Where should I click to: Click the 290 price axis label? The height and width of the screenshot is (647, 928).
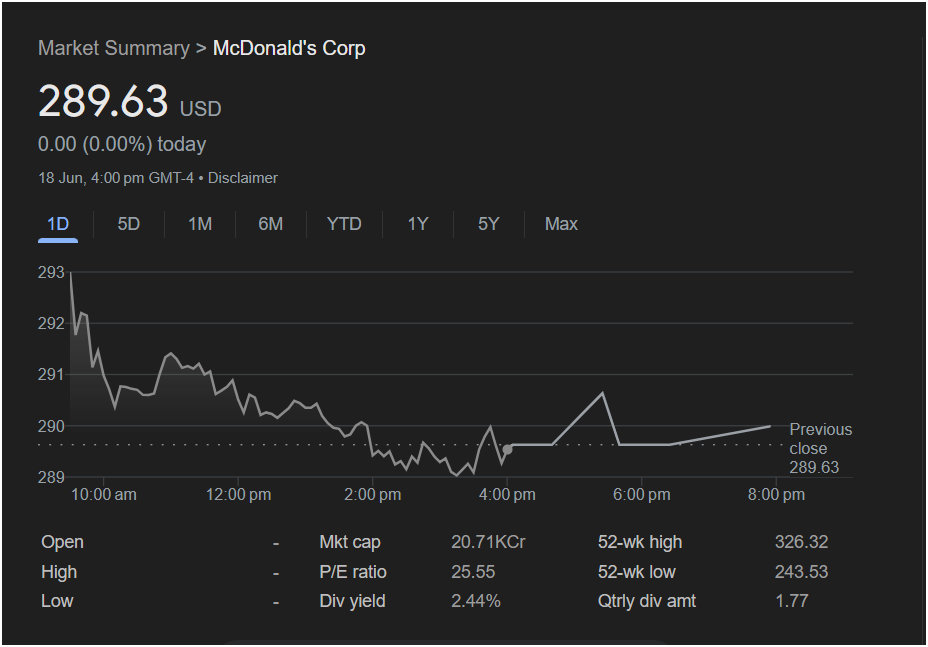coord(51,426)
